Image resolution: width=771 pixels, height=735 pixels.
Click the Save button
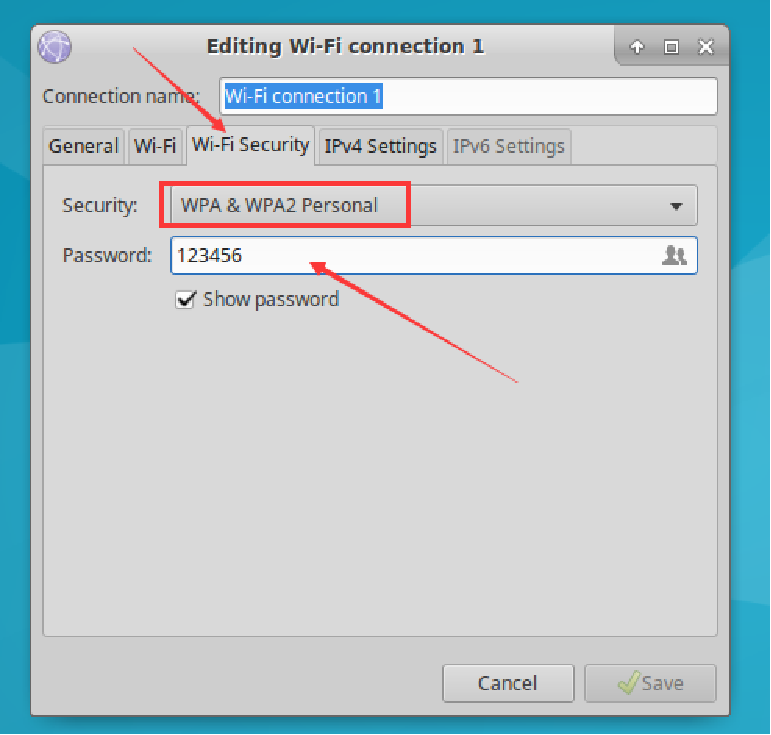pyautogui.click(x=650, y=684)
